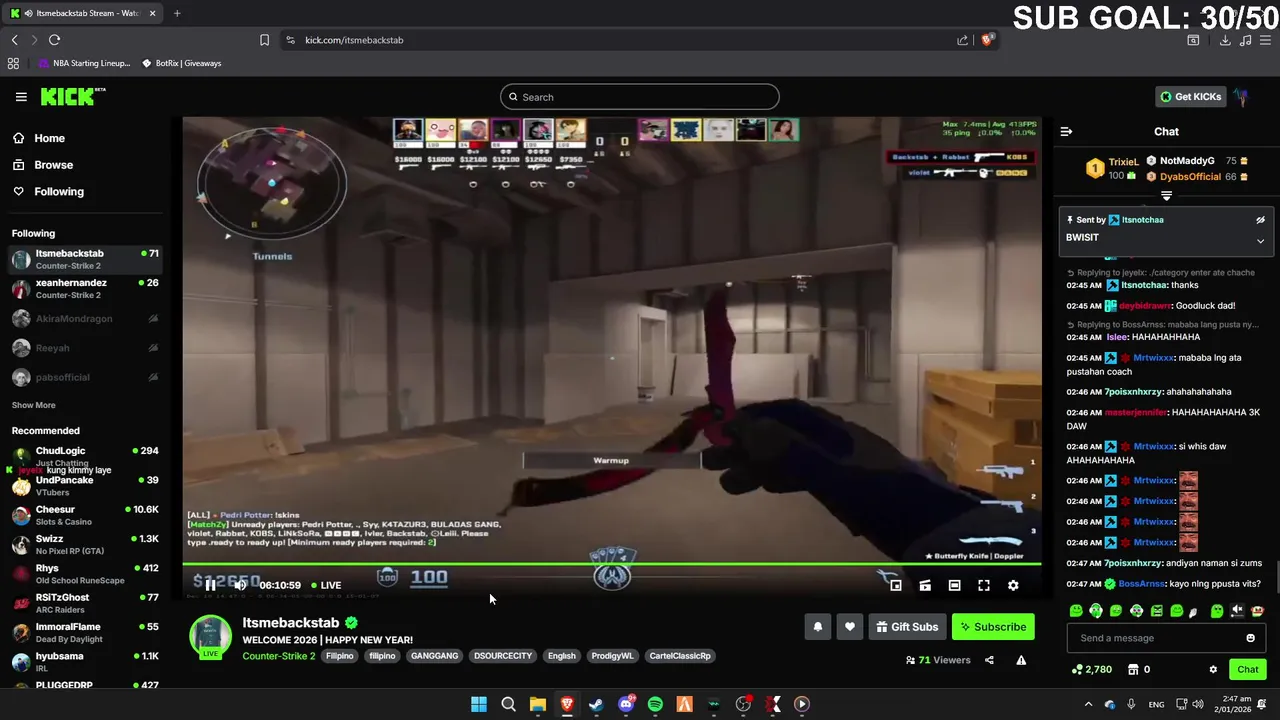Go back using browser back arrow
Screen dimensions: 1280x720
(x=14, y=40)
